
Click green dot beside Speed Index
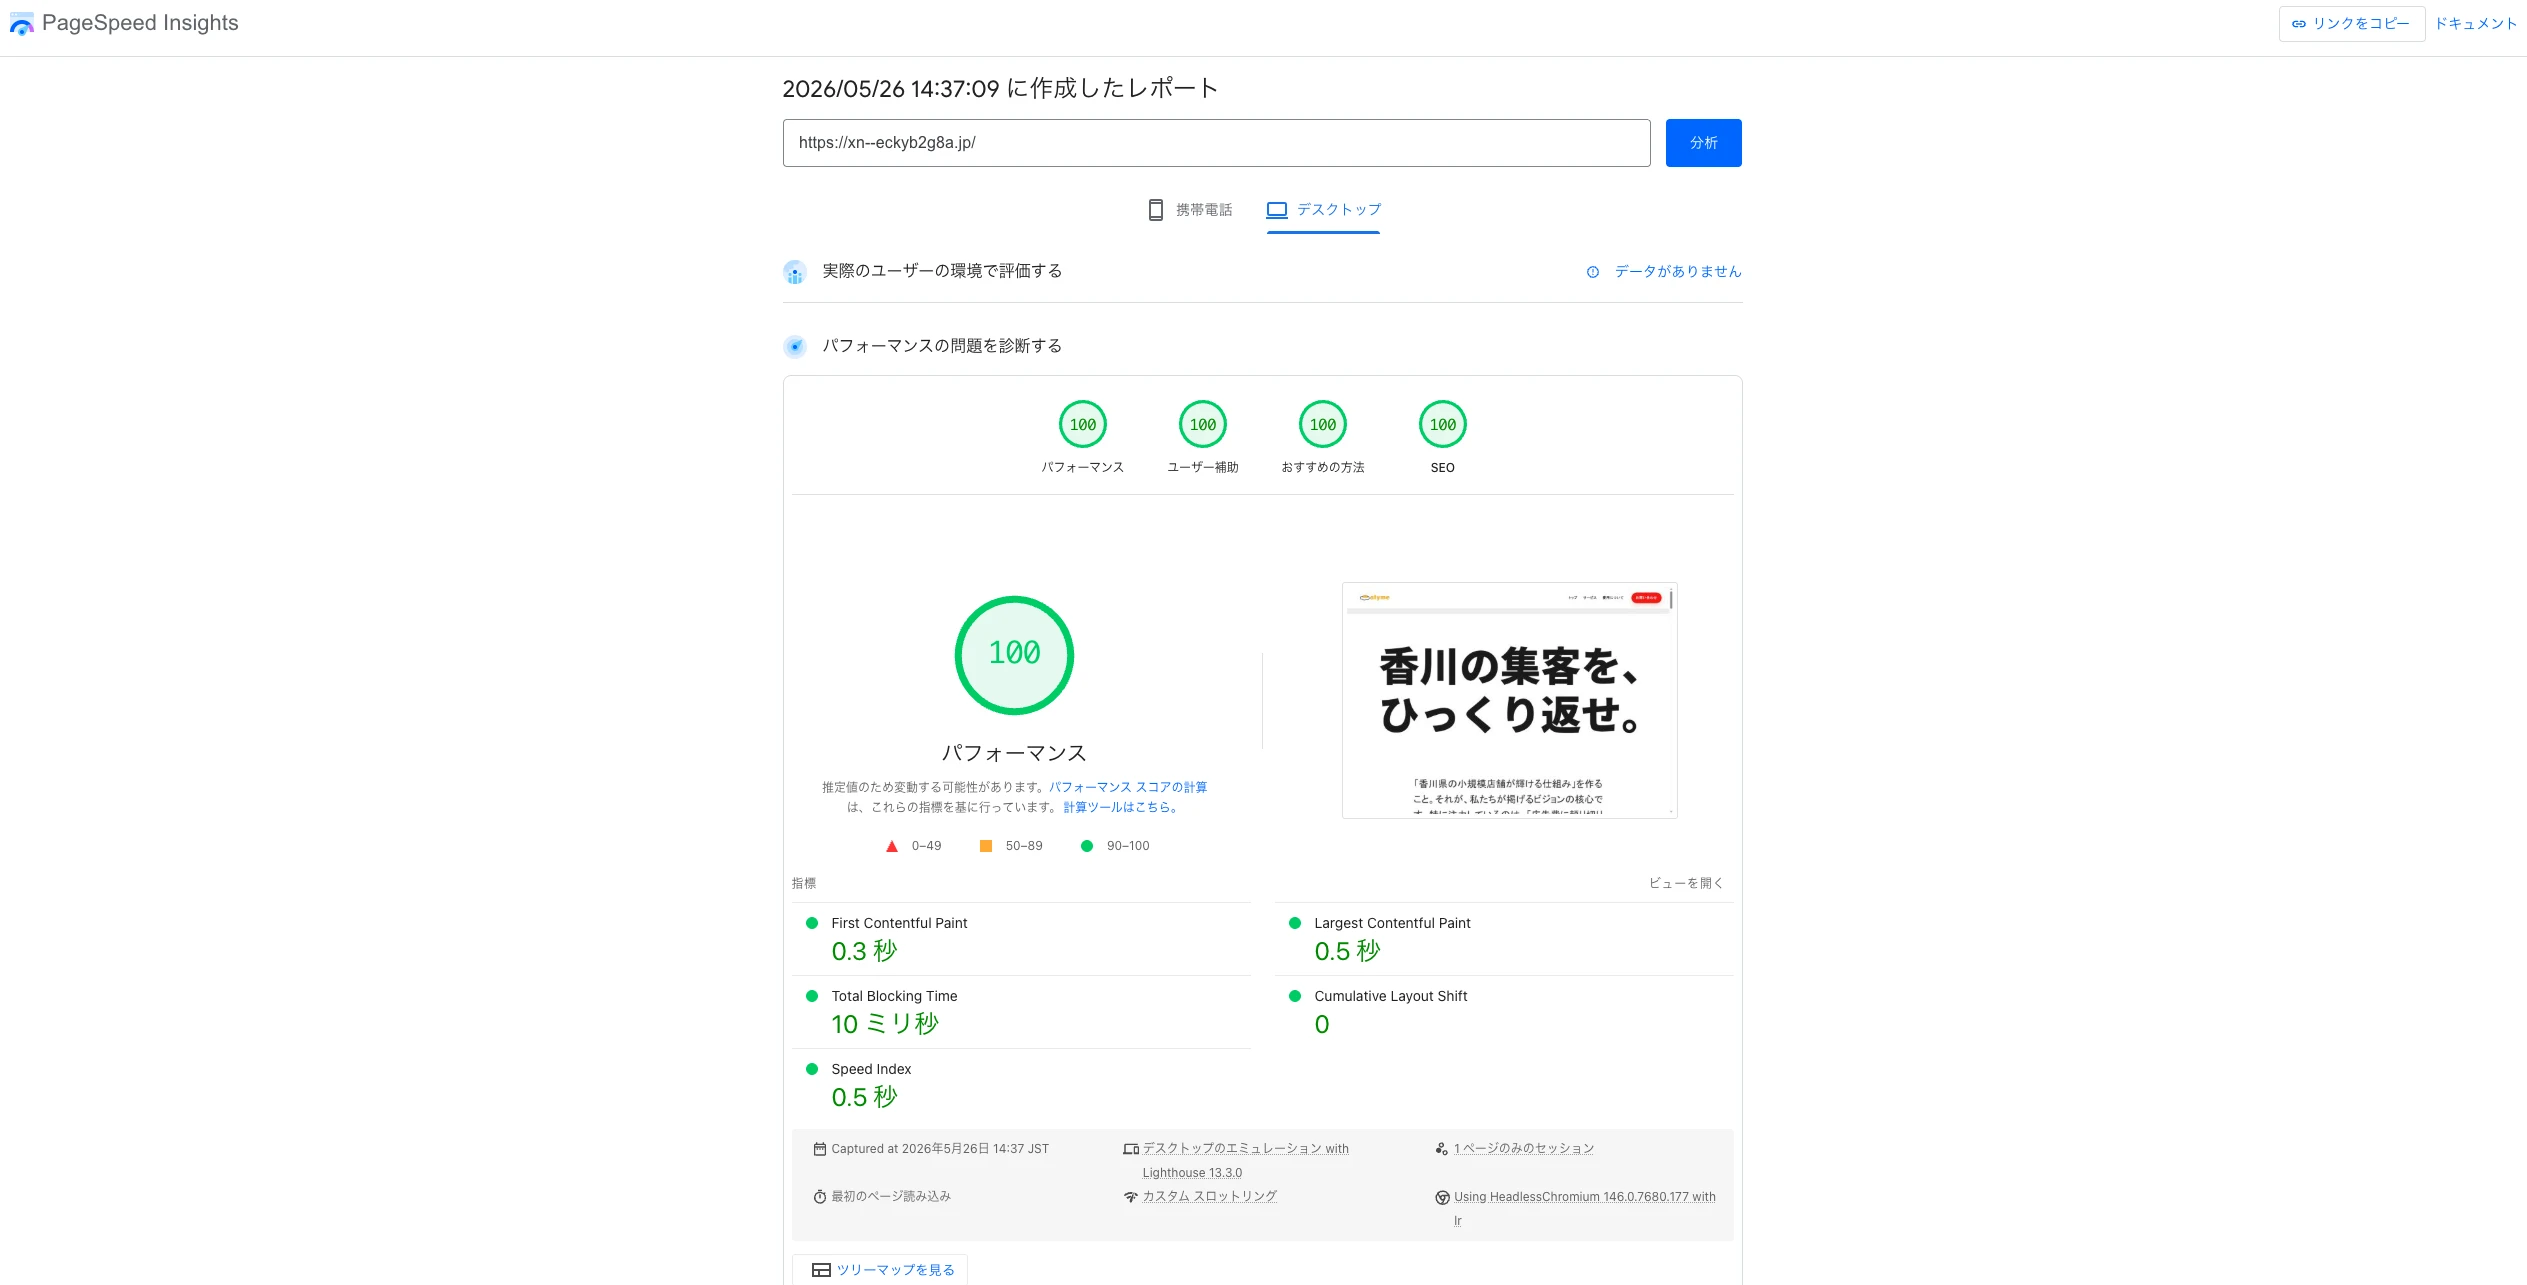point(812,1069)
